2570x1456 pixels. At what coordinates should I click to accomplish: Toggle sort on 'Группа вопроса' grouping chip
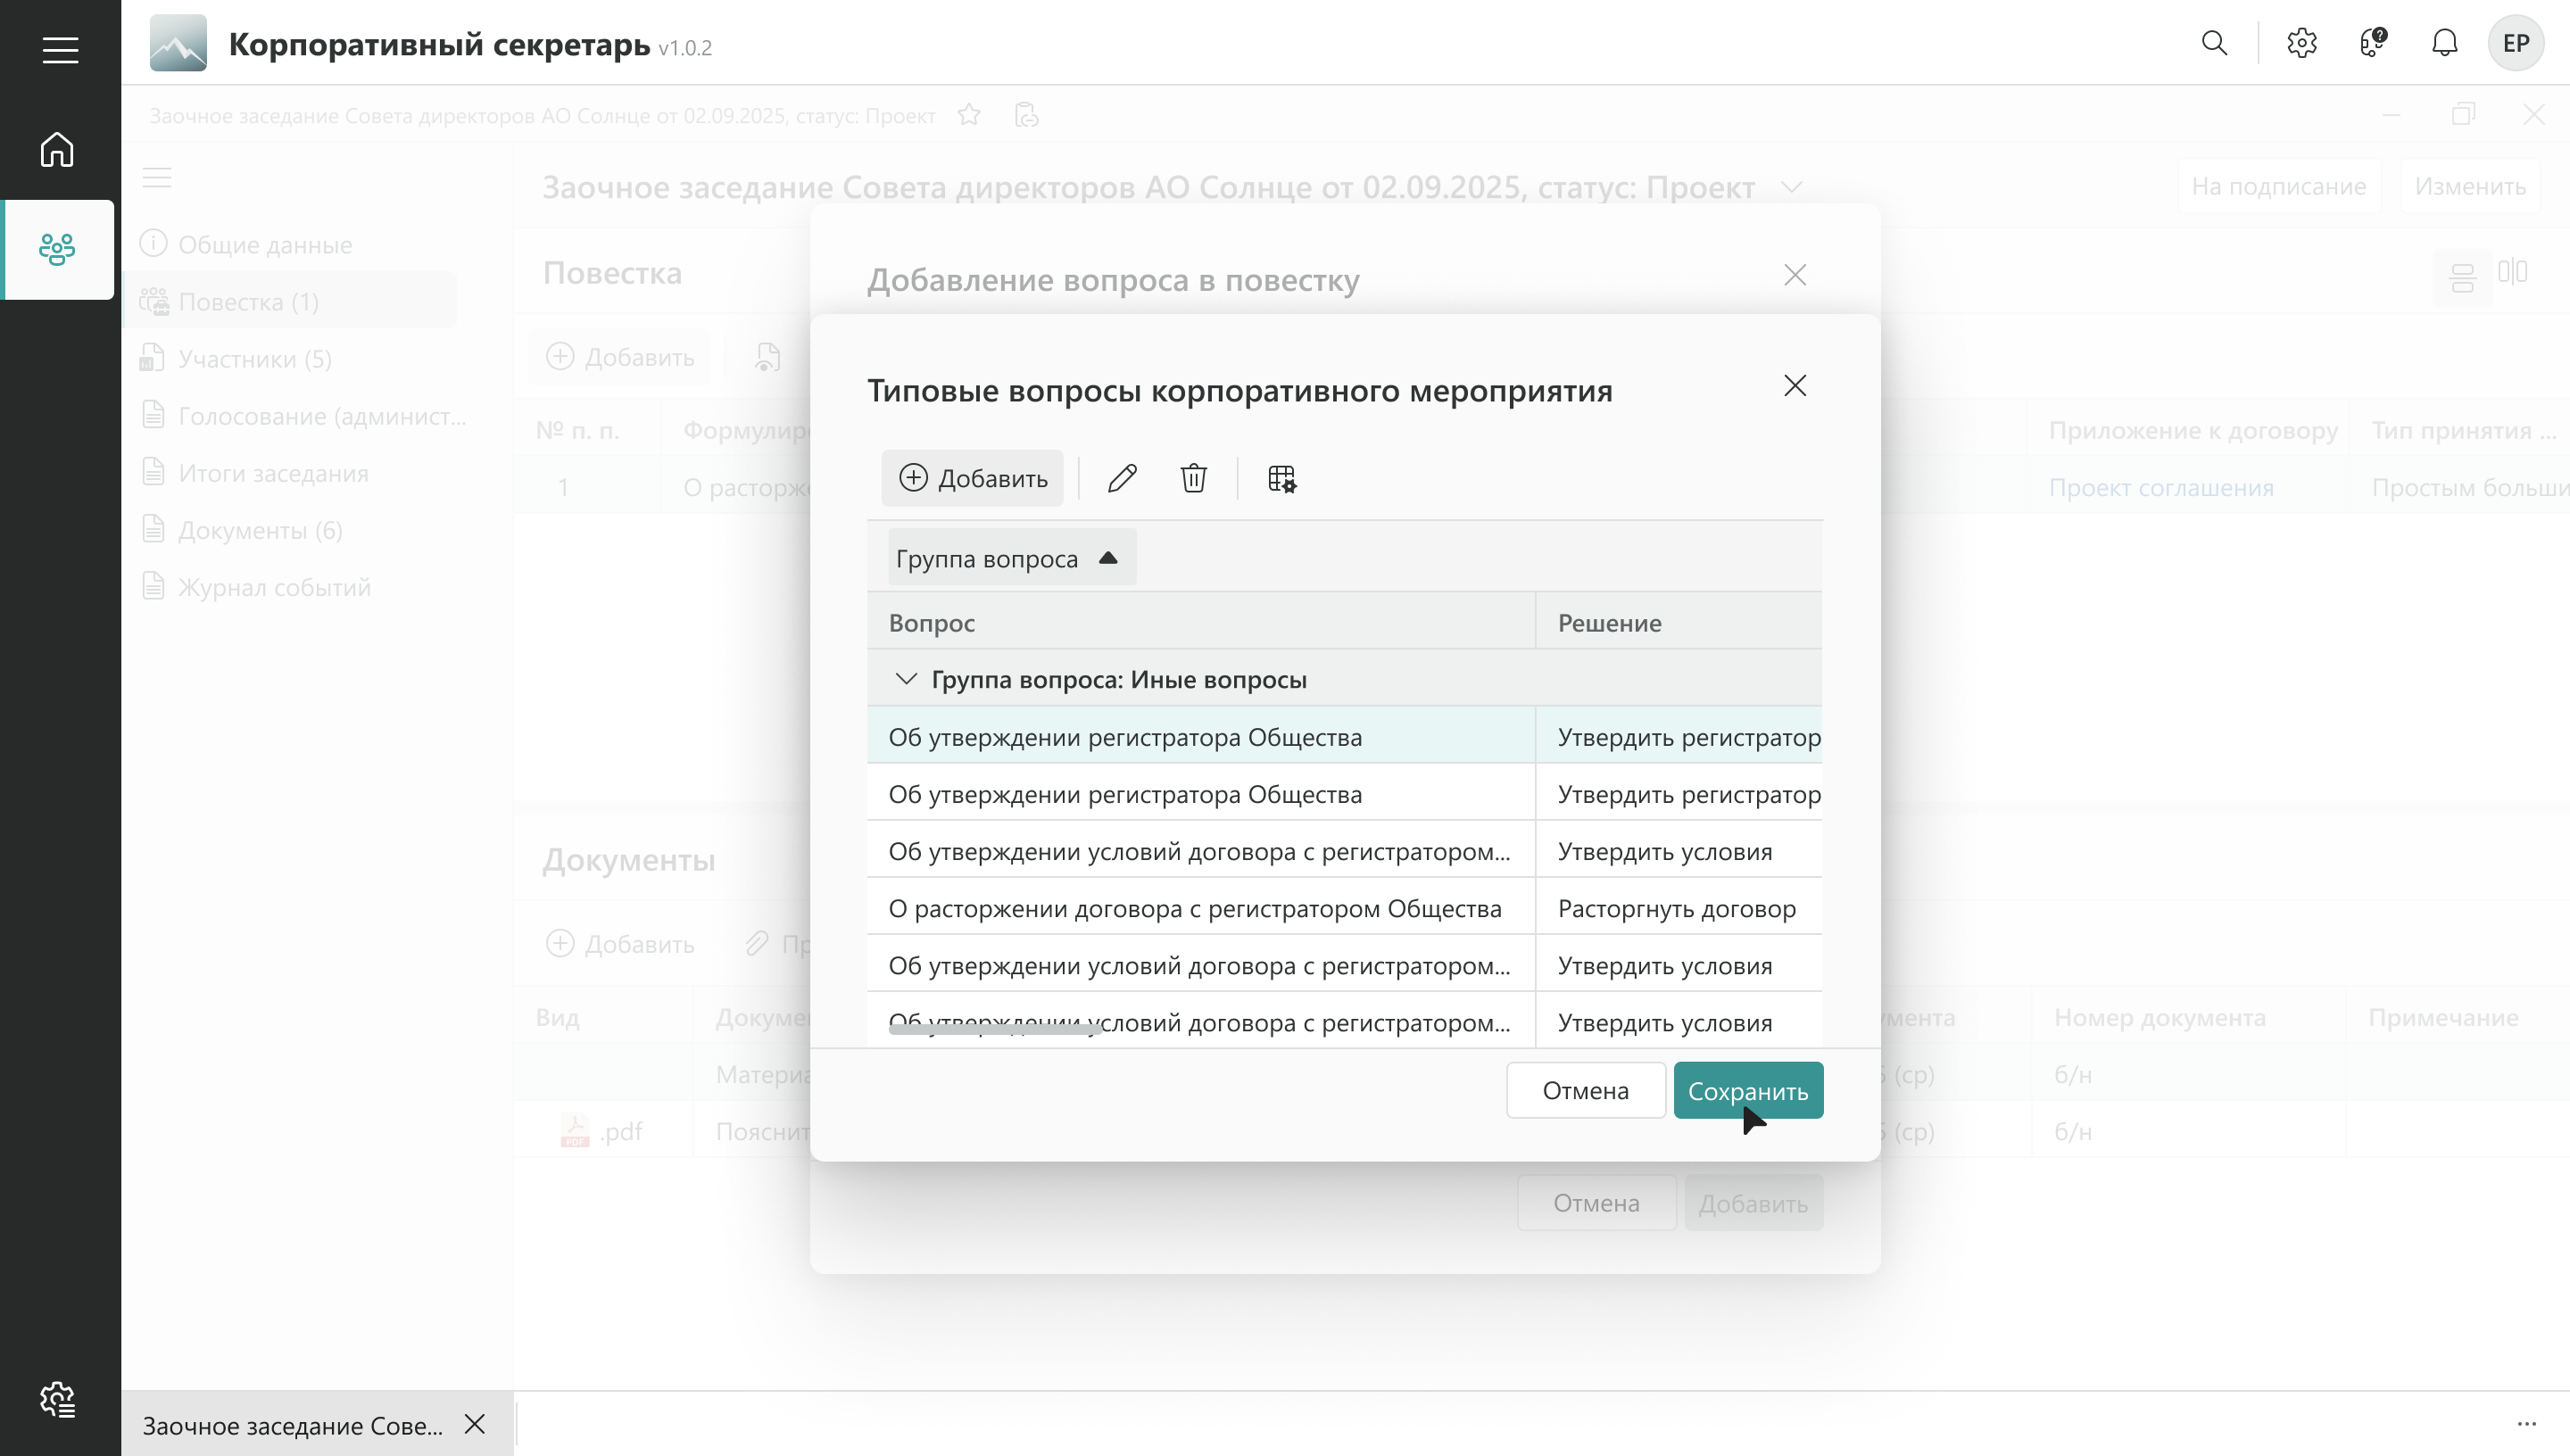pyautogui.click(x=1011, y=558)
